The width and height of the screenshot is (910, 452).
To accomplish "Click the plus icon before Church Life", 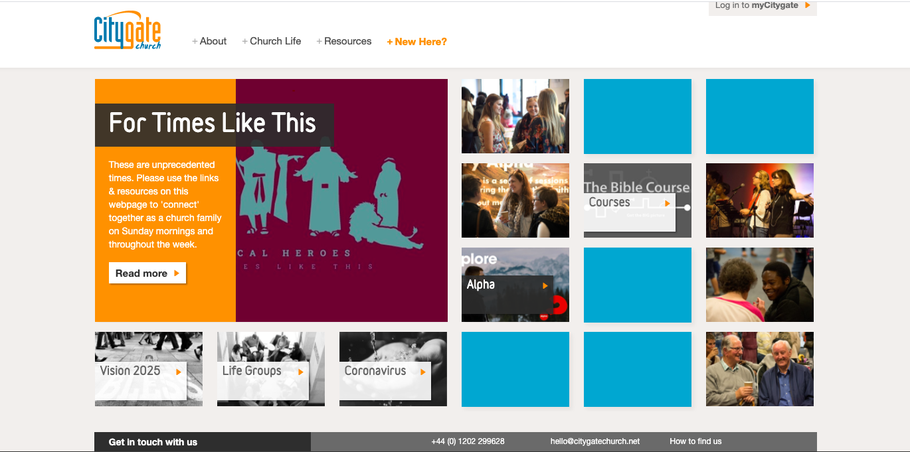I will (245, 42).
